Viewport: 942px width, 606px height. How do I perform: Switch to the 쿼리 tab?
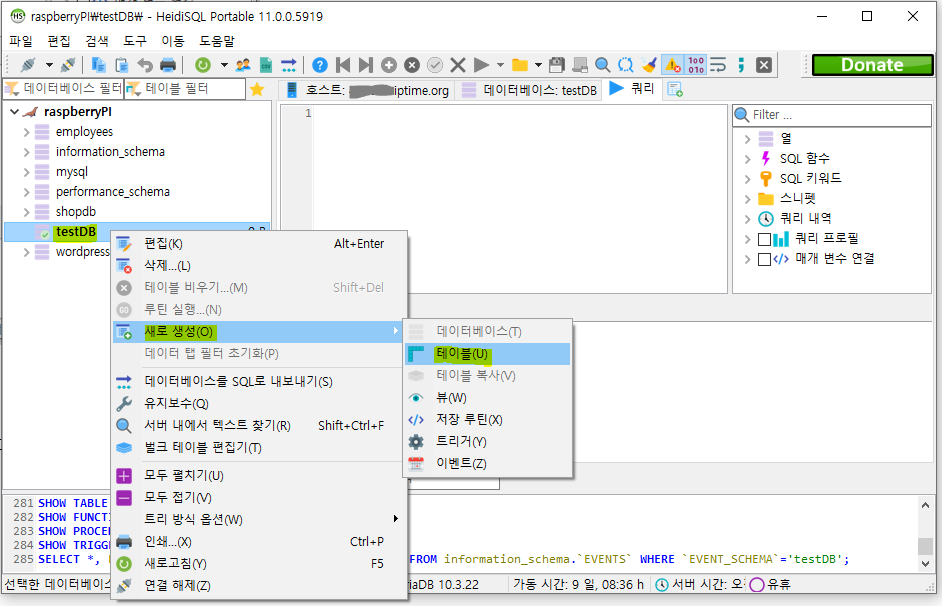[633, 89]
